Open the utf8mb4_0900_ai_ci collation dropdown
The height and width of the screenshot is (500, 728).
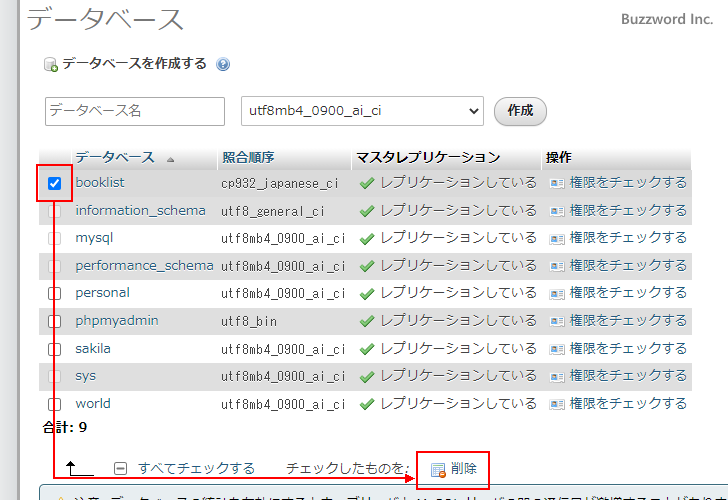[x=362, y=111]
